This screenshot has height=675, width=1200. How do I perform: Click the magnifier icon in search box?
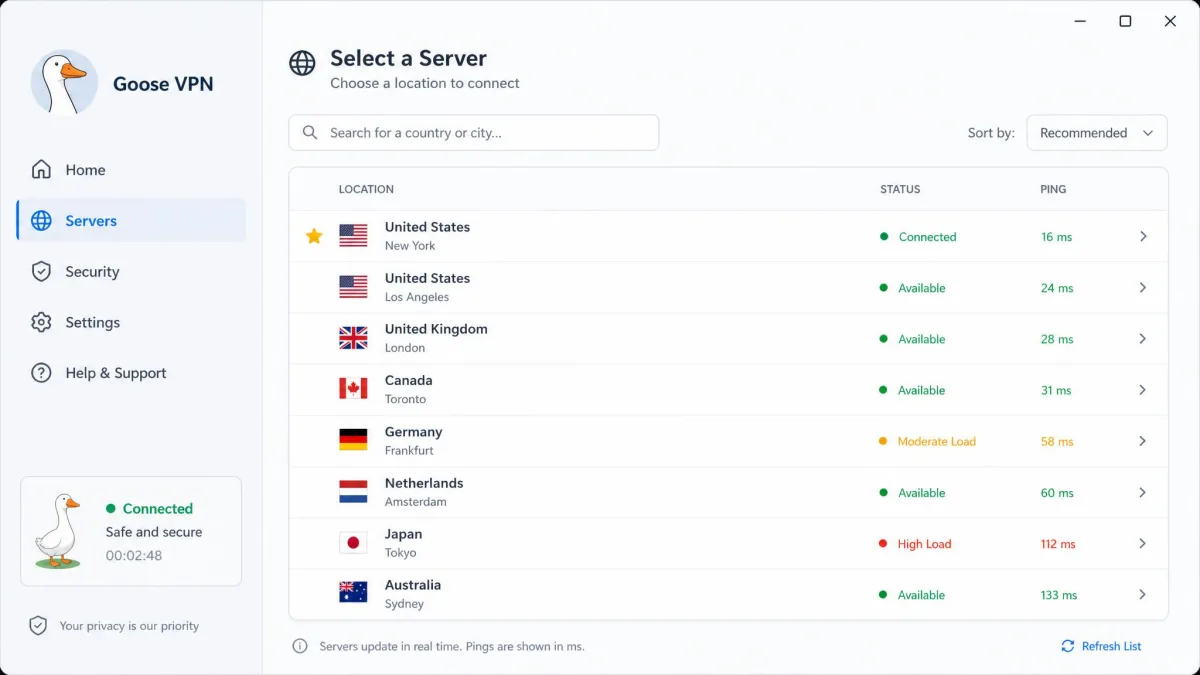point(310,133)
